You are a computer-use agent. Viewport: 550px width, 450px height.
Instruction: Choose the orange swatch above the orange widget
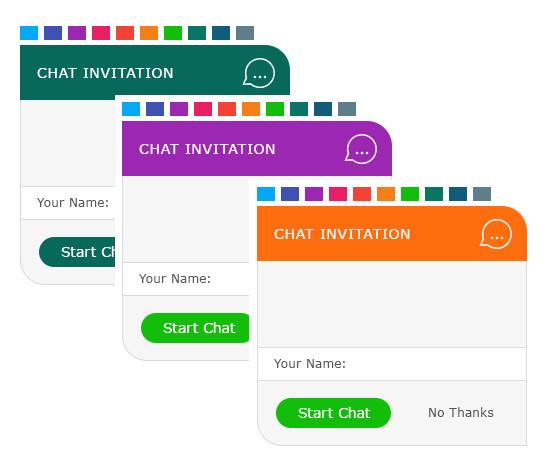tap(386, 194)
